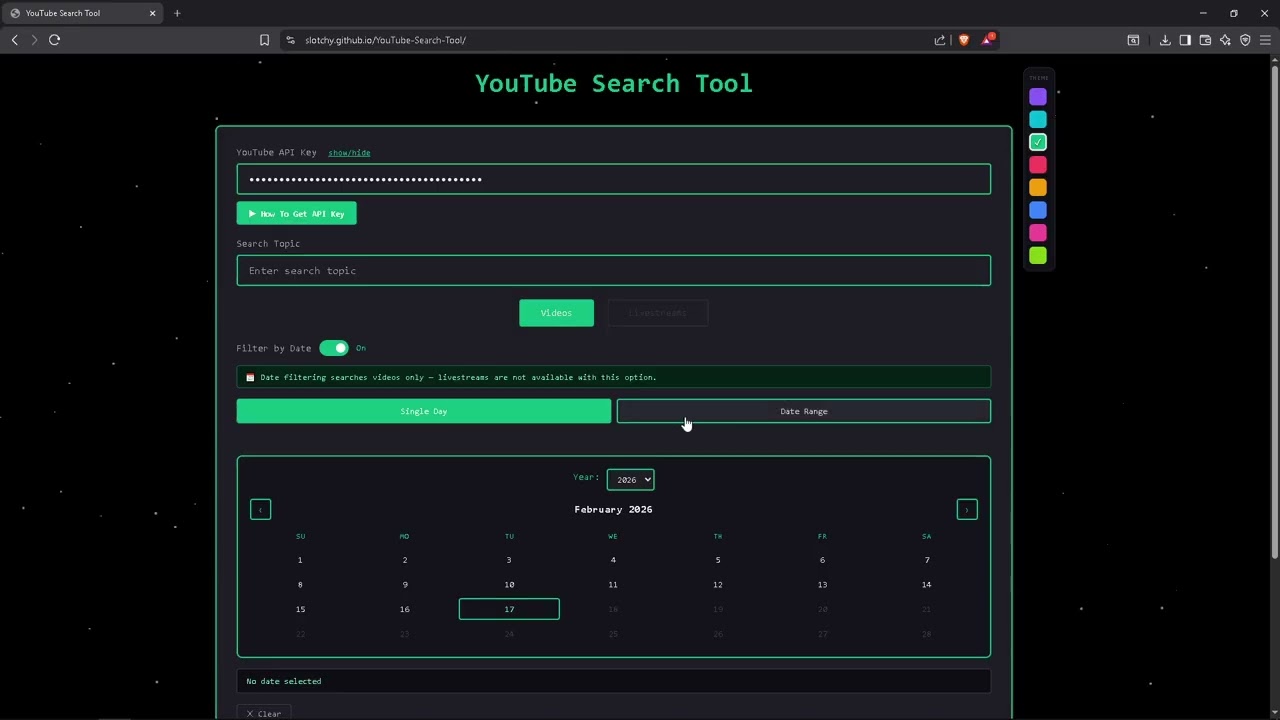This screenshot has width=1280, height=720.
Task: Pick the red theme swatch
Action: [x=1038, y=165]
